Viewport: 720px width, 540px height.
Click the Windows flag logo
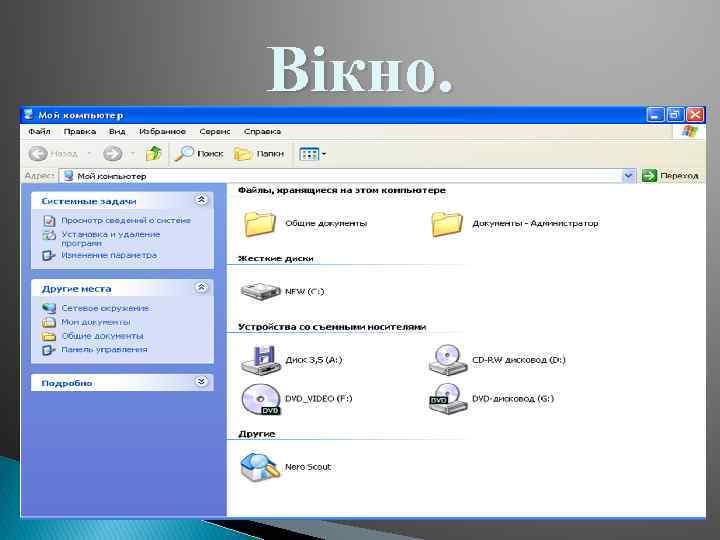click(689, 131)
